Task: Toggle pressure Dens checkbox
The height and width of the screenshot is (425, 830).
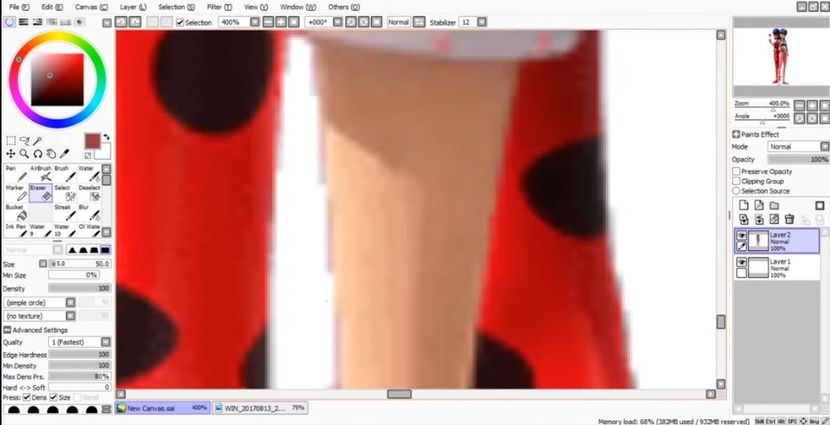Action: click(x=27, y=397)
